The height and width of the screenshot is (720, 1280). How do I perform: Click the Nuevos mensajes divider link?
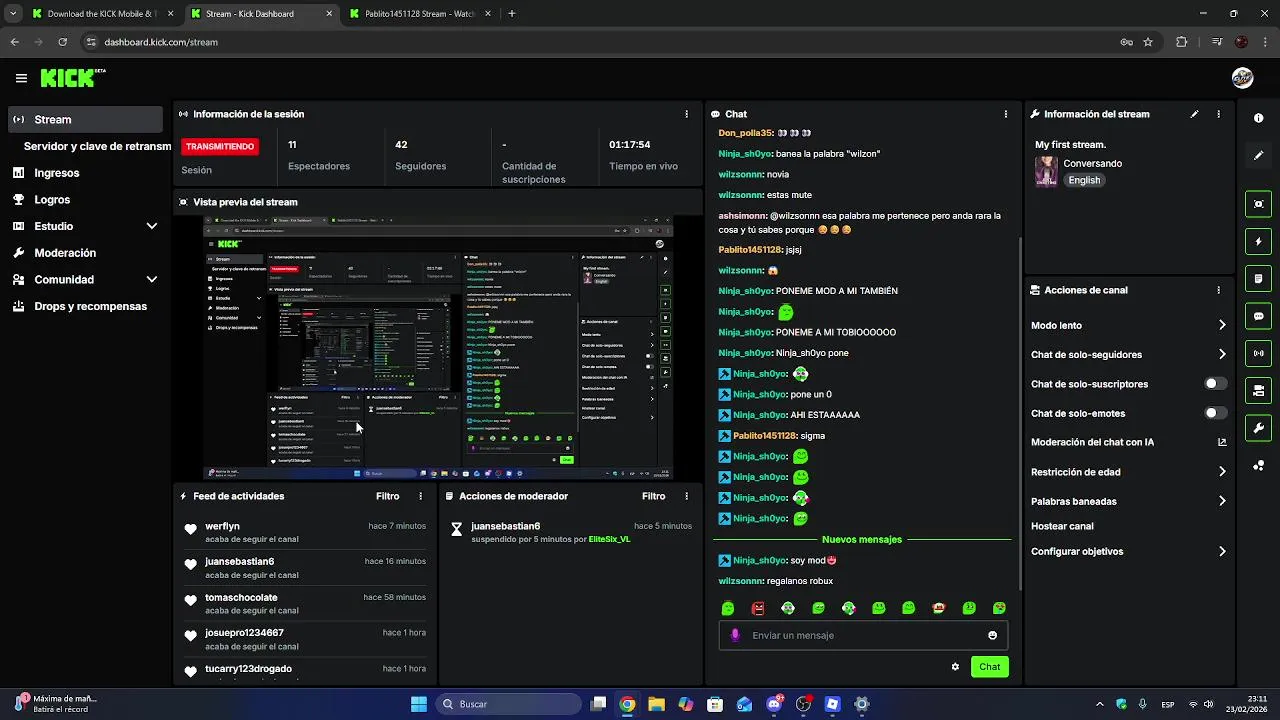pyautogui.click(x=862, y=539)
